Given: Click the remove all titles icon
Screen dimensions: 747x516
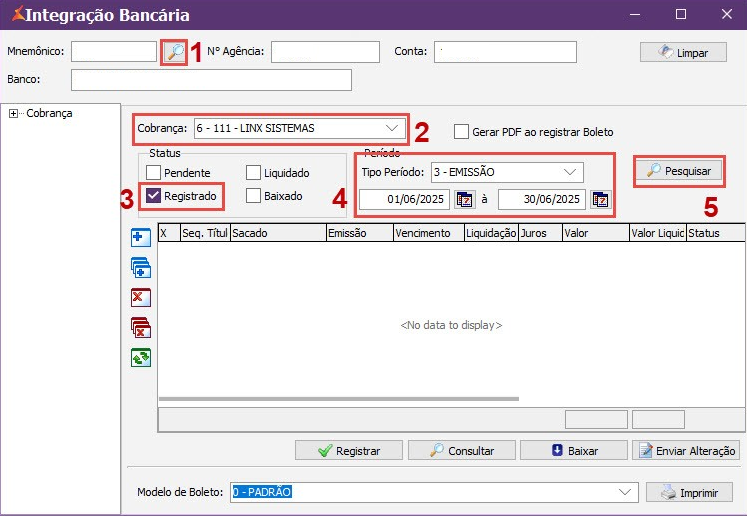Looking at the screenshot, I should pyautogui.click(x=141, y=328).
